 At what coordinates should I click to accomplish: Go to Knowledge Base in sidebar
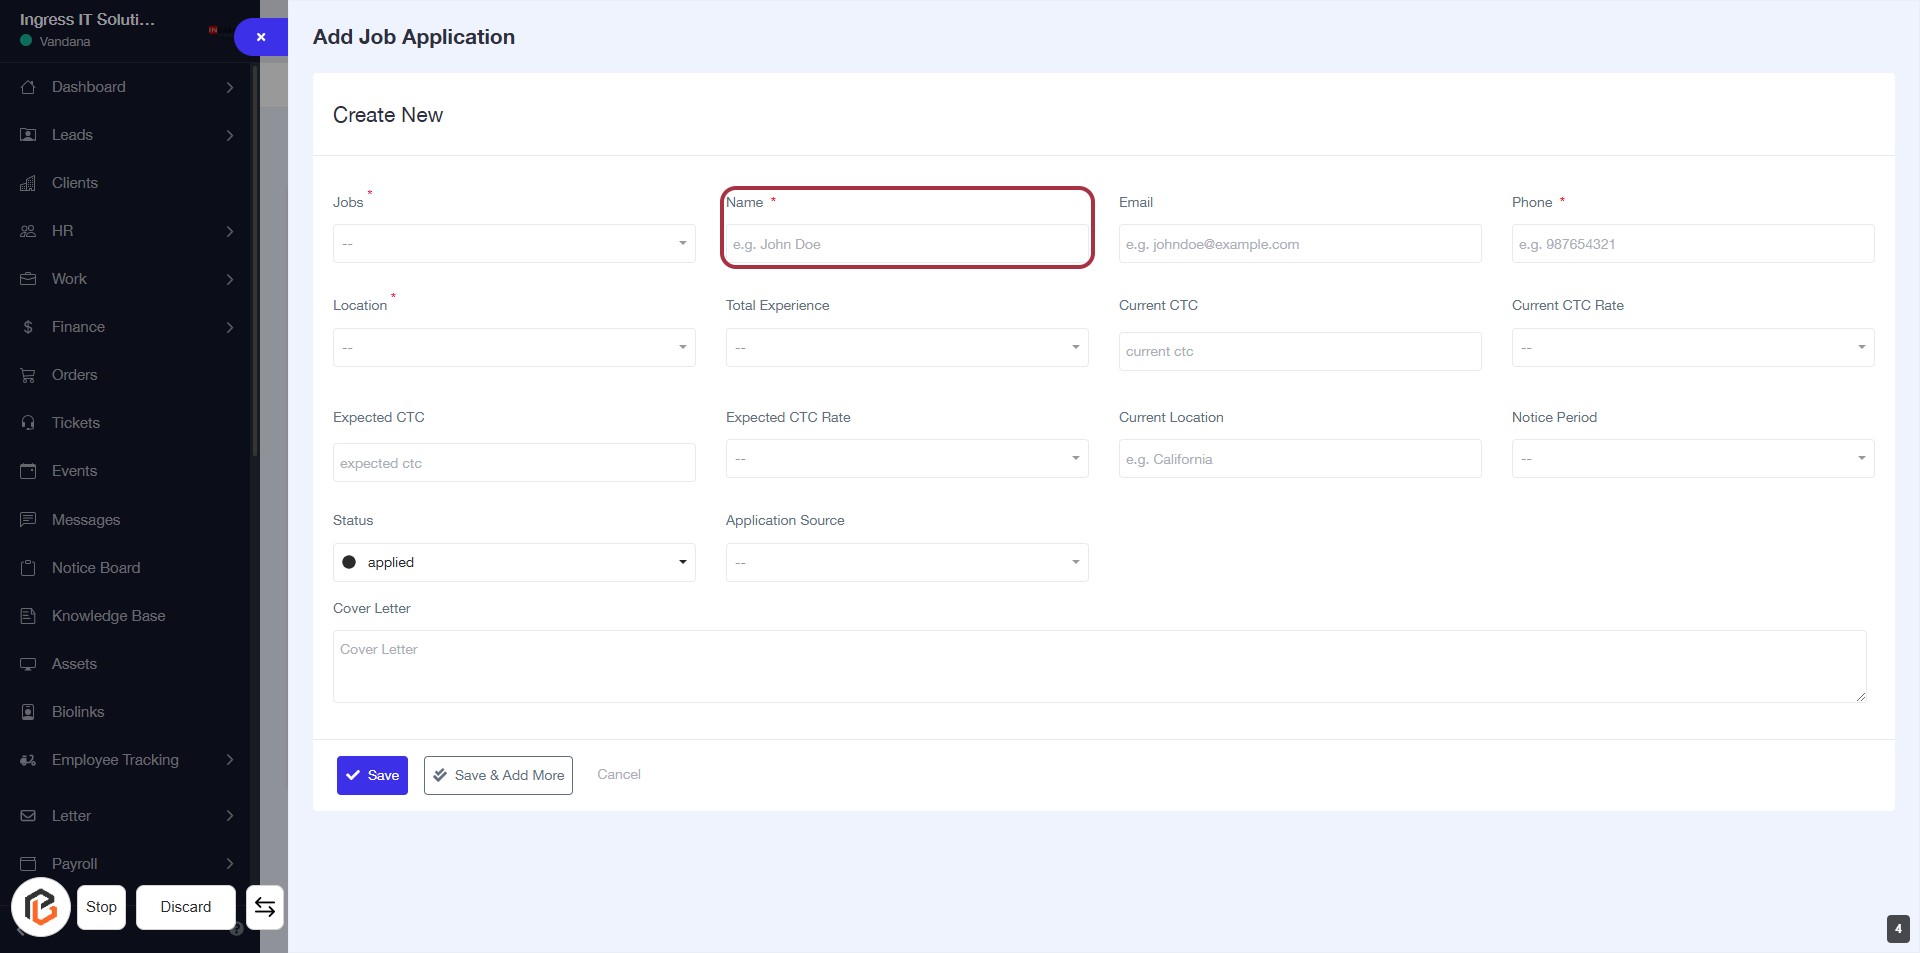coord(108,616)
